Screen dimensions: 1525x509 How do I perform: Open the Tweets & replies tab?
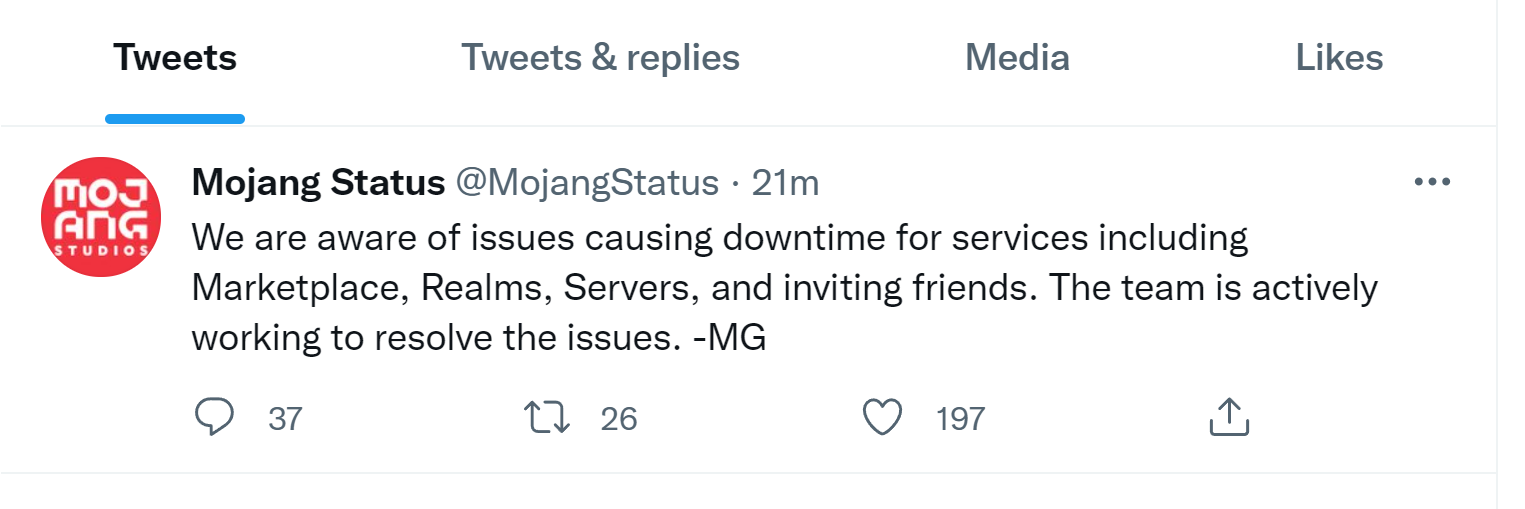pos(600,58)
